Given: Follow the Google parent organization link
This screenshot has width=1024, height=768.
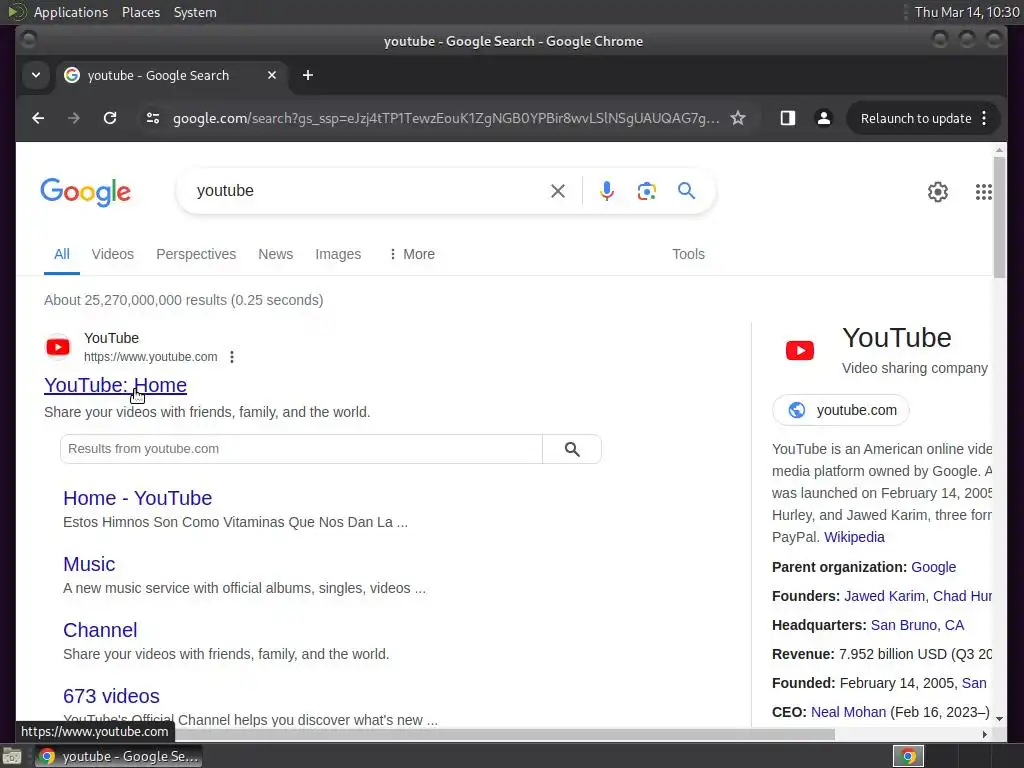Looking at the screenshot, I should 933,567.
